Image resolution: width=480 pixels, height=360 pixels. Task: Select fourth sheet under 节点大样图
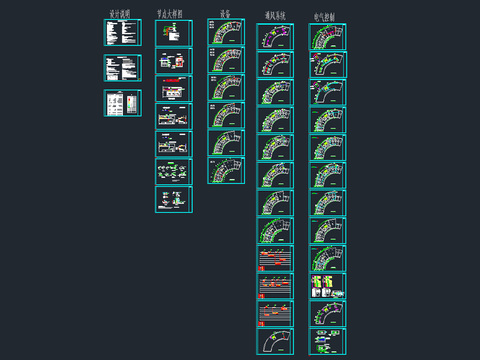(174, 116)
